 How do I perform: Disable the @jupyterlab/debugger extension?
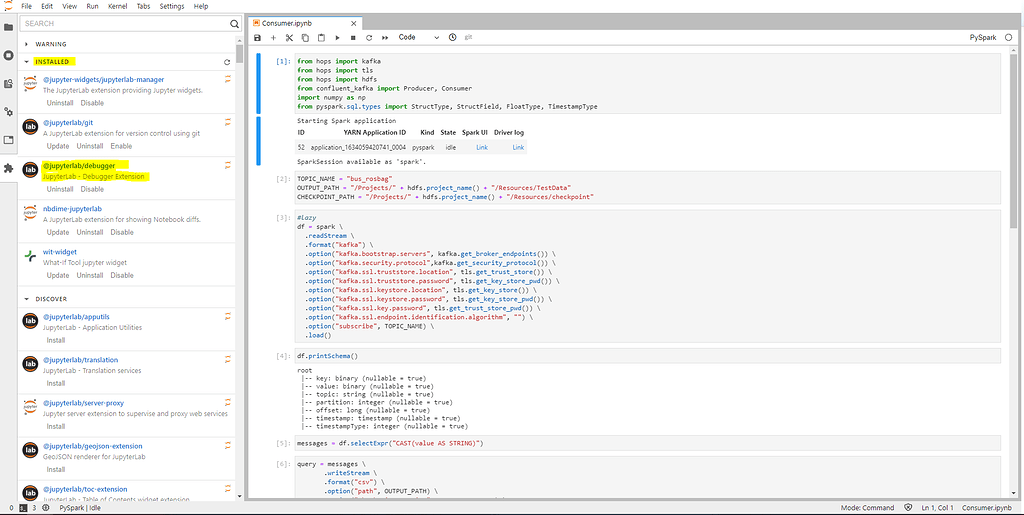point(92,189)
